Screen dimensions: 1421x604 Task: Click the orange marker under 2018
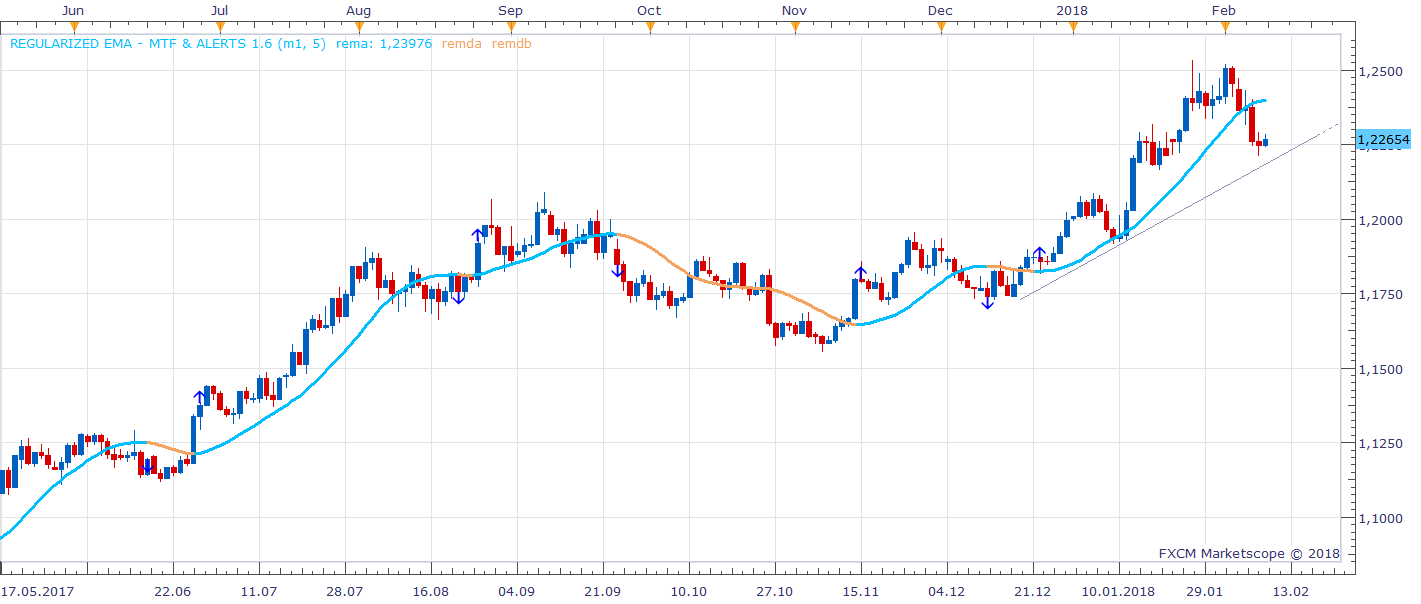click(1072, 27)
